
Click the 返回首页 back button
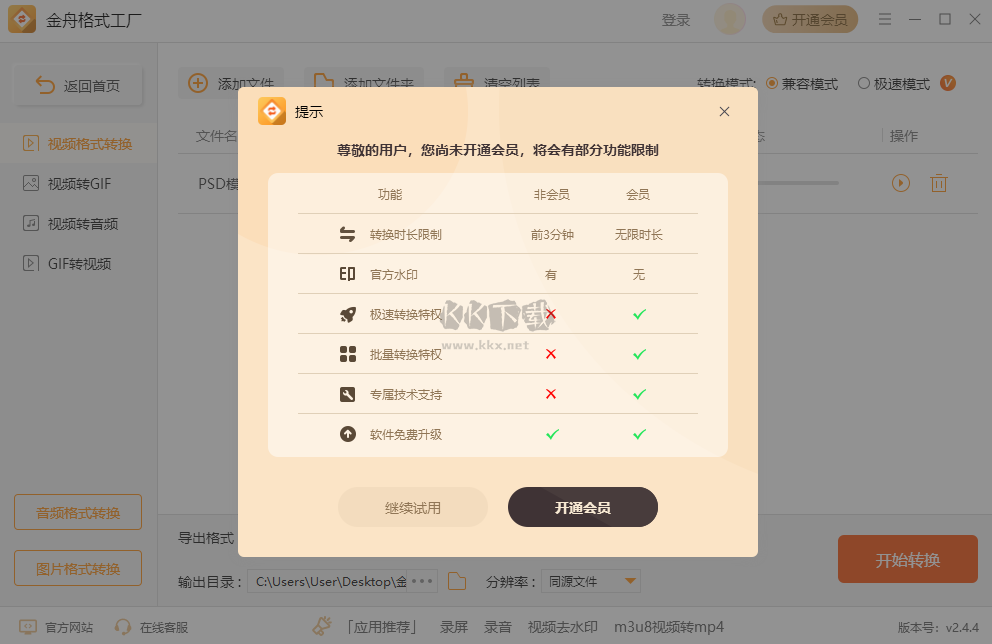tap(78, 85)
